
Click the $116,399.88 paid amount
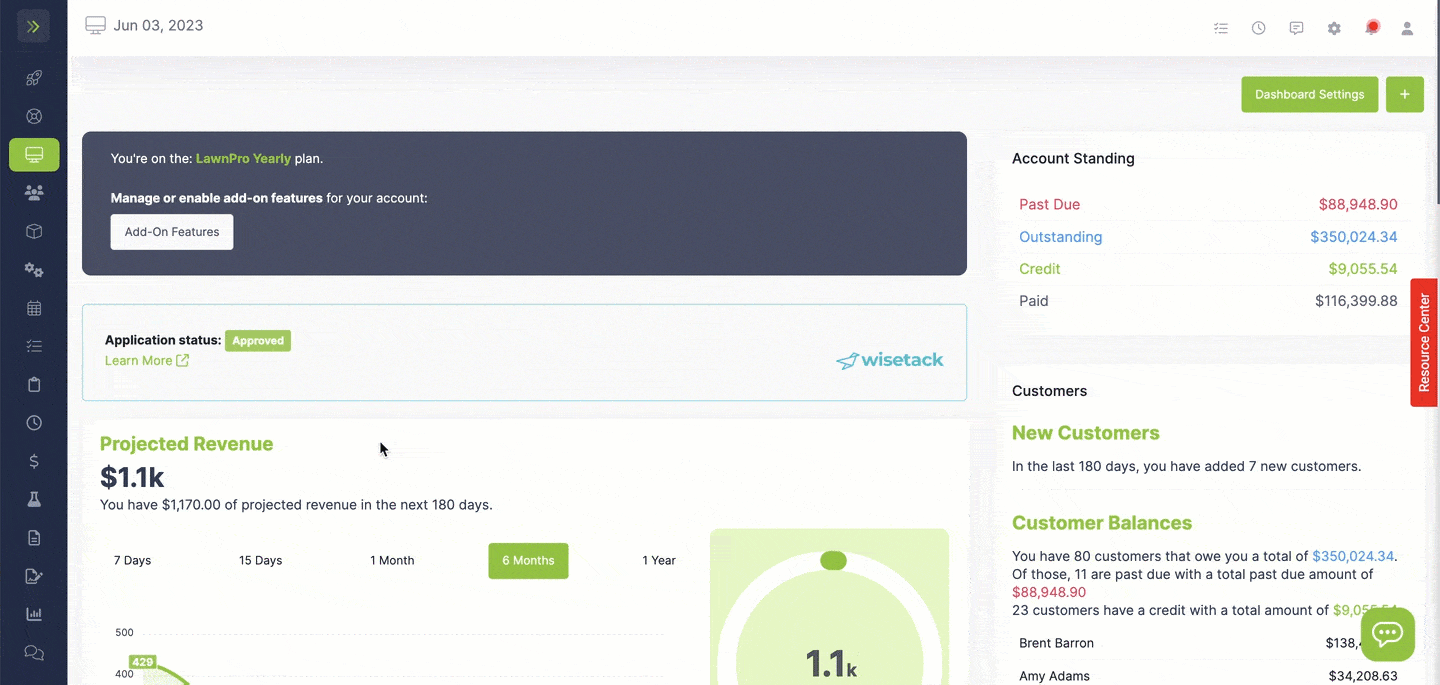[1356, 301]
